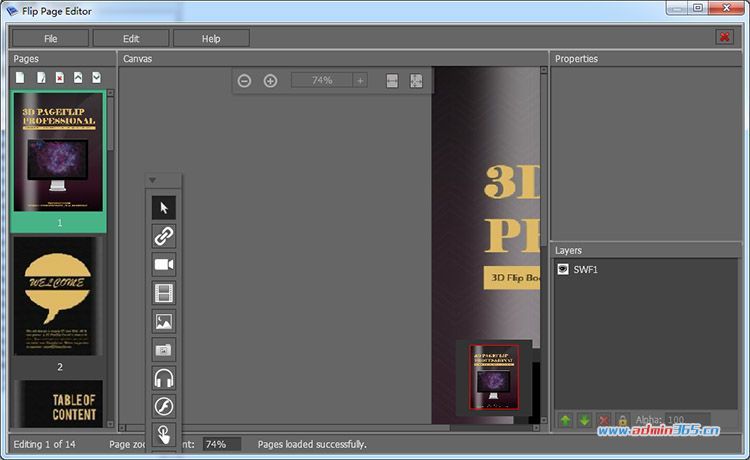Click the 3D Flip Book label on canvas
Viewport: 750px width, 460px height.
coord(512,277)
